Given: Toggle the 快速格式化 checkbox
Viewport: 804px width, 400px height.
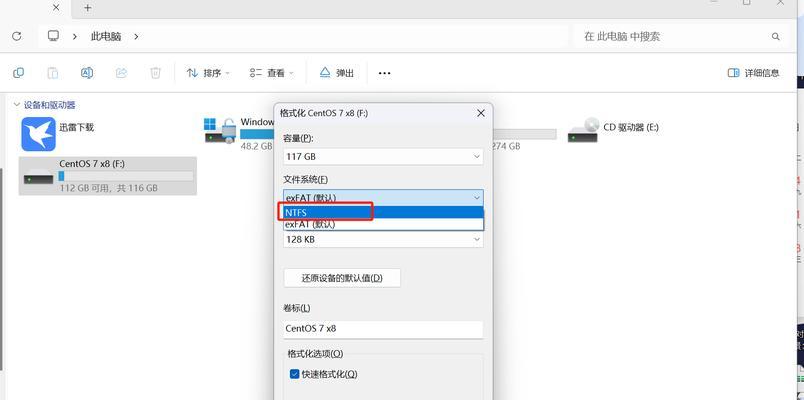Looking at the screenshot, I should [294, 374].
